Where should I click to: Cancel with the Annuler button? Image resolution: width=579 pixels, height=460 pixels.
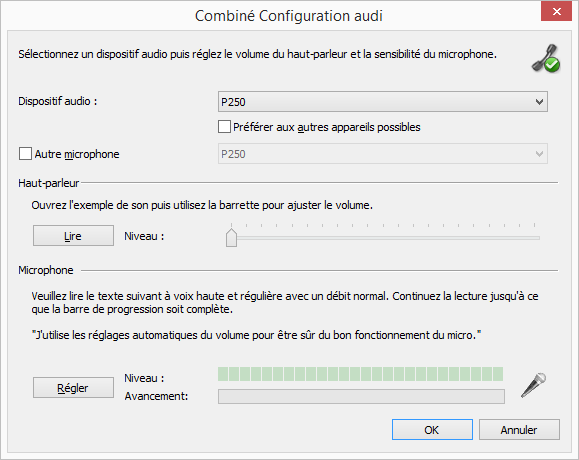pyautogui.click(x=519, y=430)
